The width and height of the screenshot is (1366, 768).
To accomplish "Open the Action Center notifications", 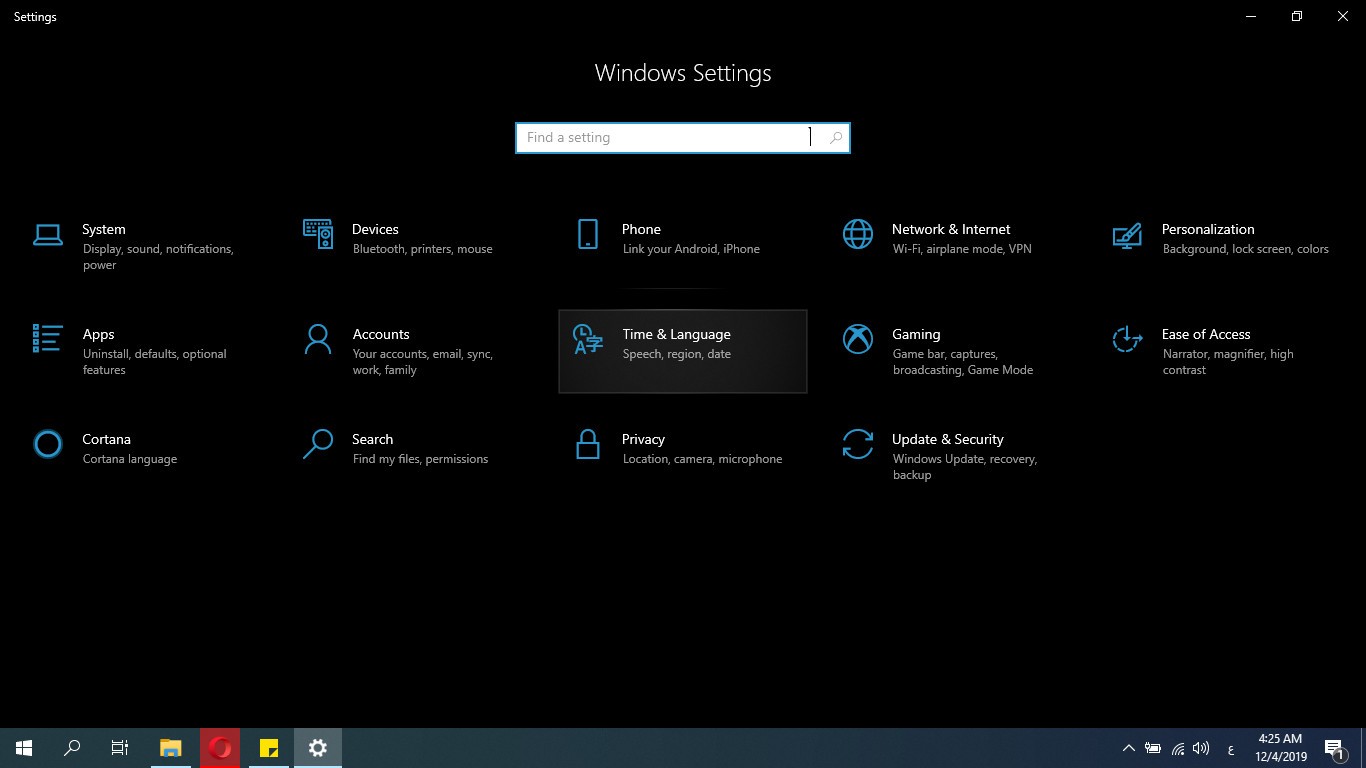I will click(x=1334, y=748).
